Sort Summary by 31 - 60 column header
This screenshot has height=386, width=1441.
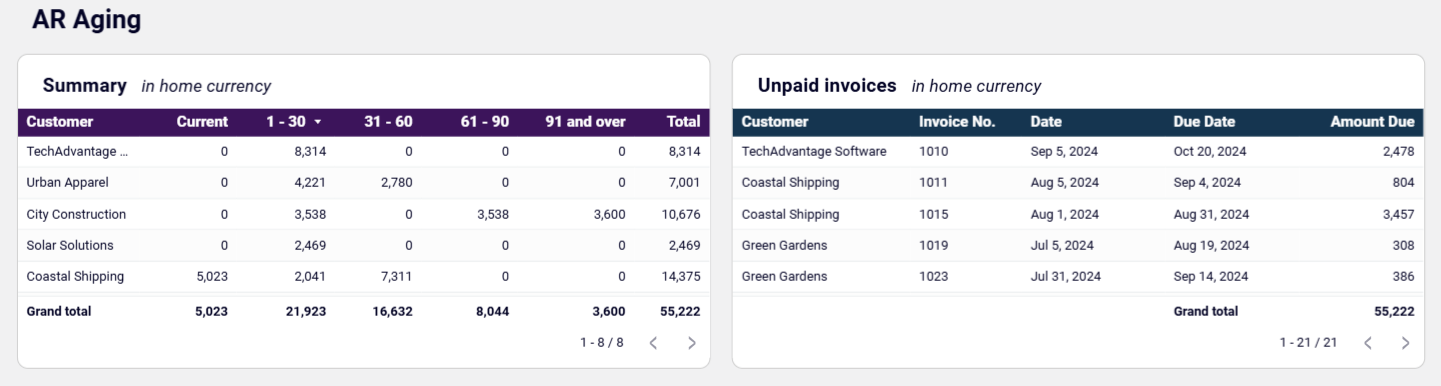coord(388,122)
